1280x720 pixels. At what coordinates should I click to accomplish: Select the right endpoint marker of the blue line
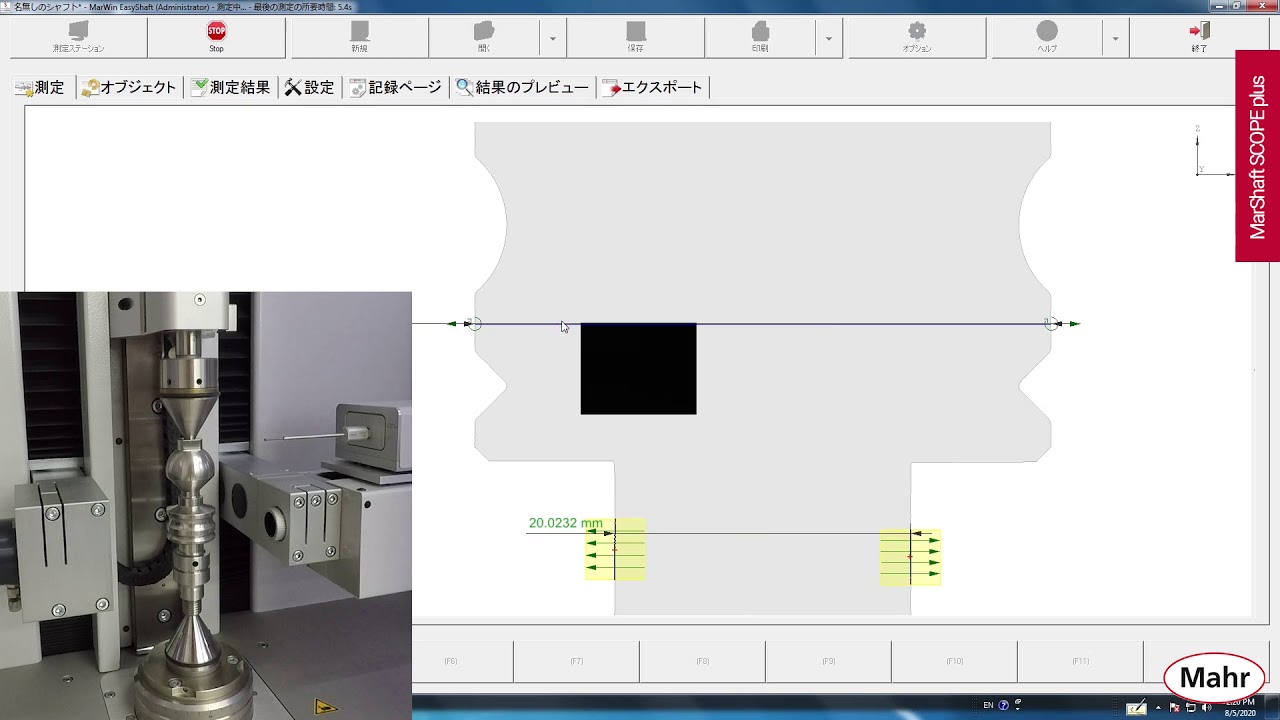point(1052,324)
